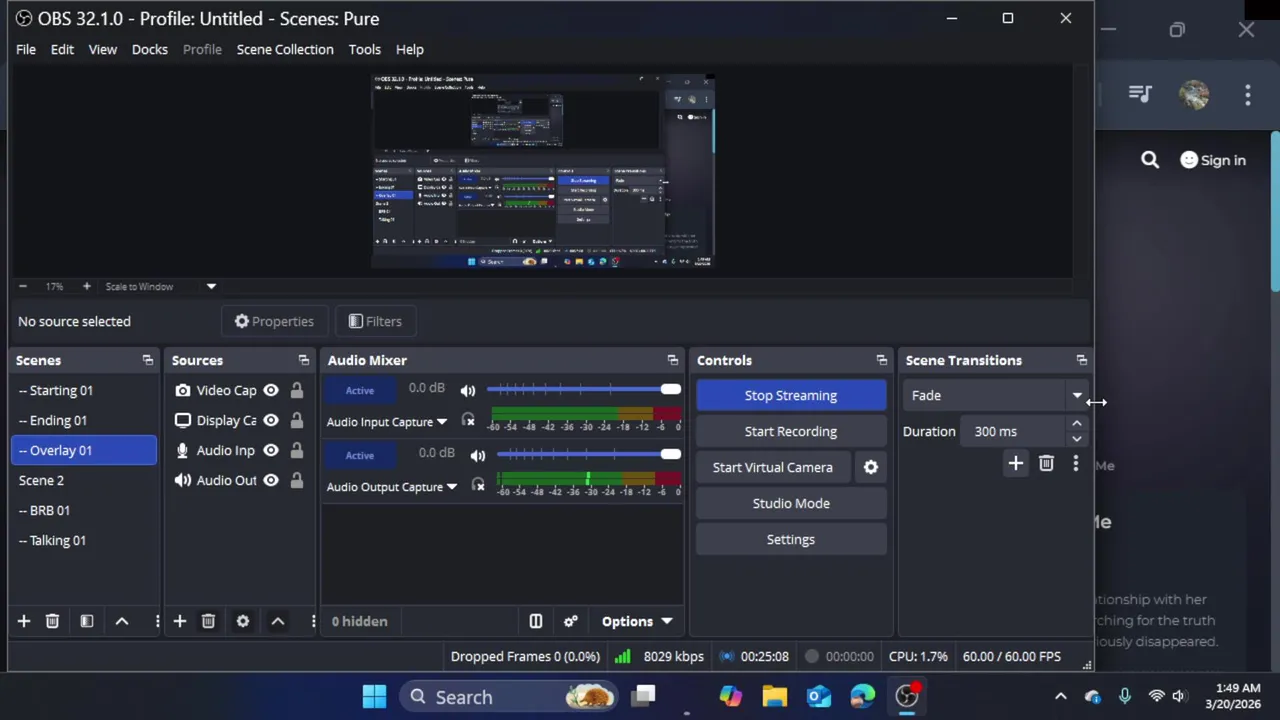Decrease transition duration with down arrow
The height and width of the screenshot is (720, 1280).
click(x=1077, y=438)
